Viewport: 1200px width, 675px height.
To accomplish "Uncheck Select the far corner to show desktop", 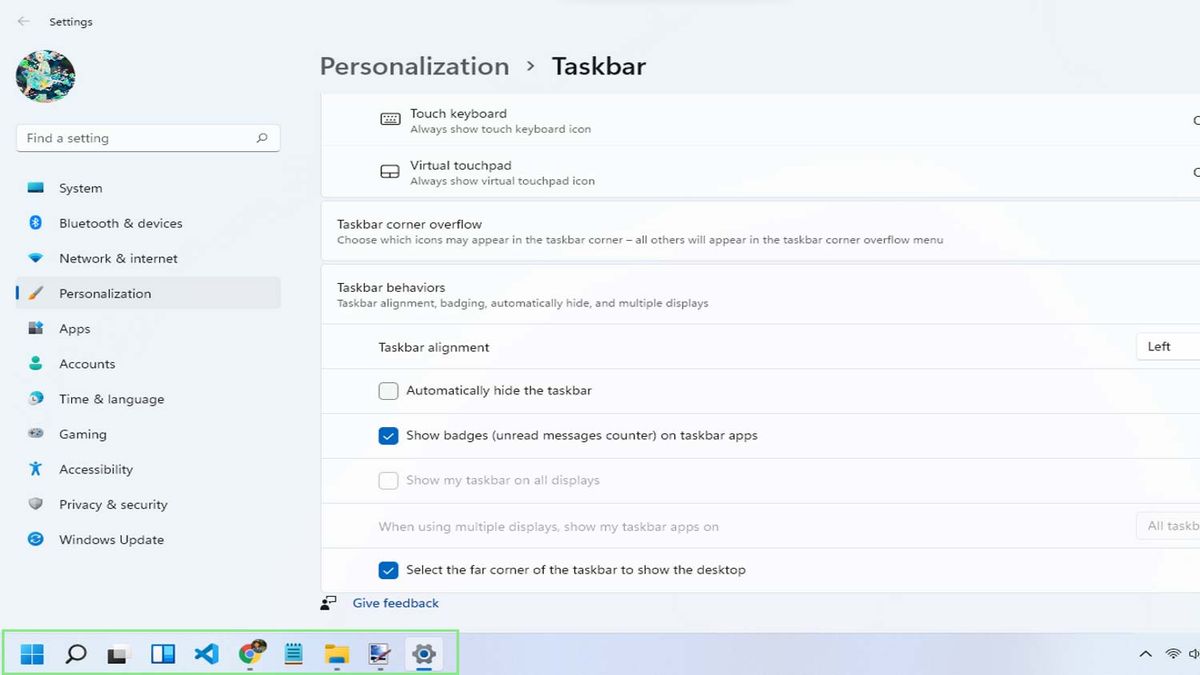I will [x=388, y=570].
